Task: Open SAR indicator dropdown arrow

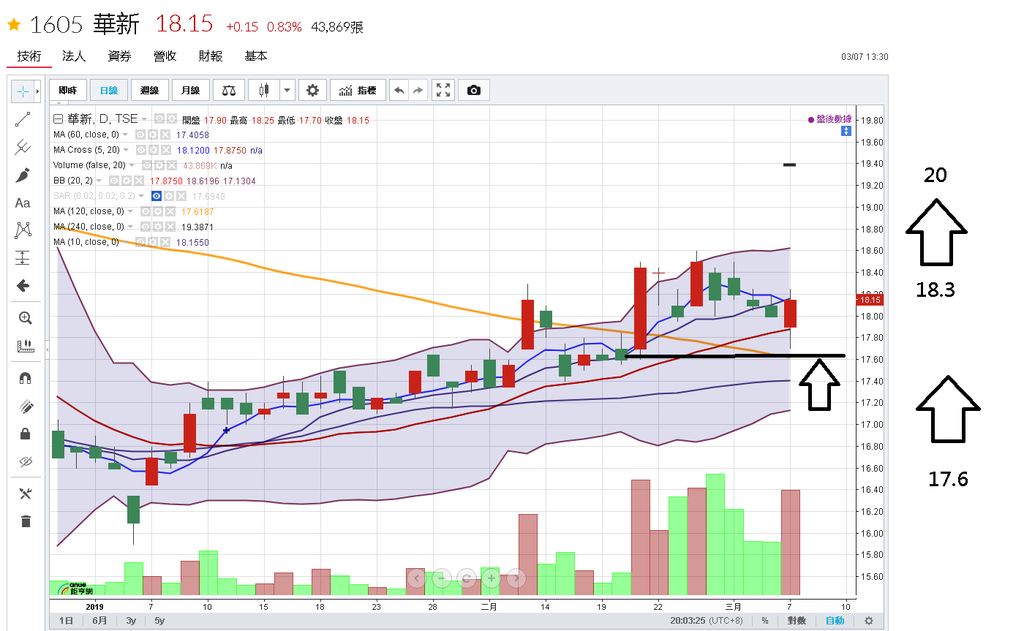Action: [142, 196]
